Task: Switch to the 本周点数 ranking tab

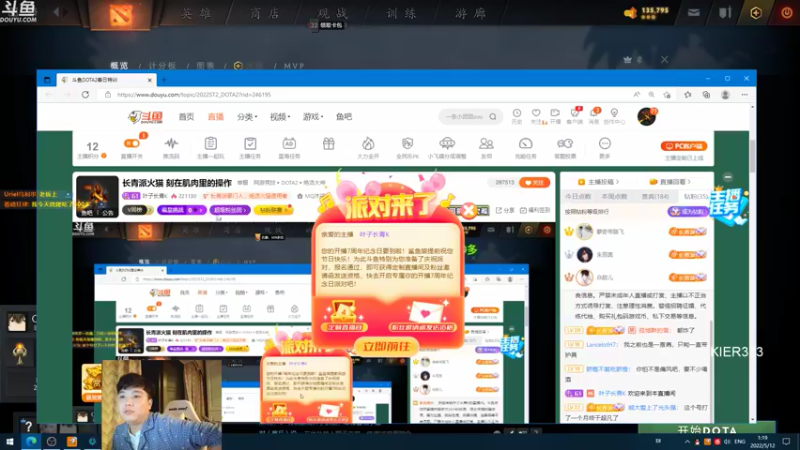Action: pyautogui.click(x=615, y=196)
